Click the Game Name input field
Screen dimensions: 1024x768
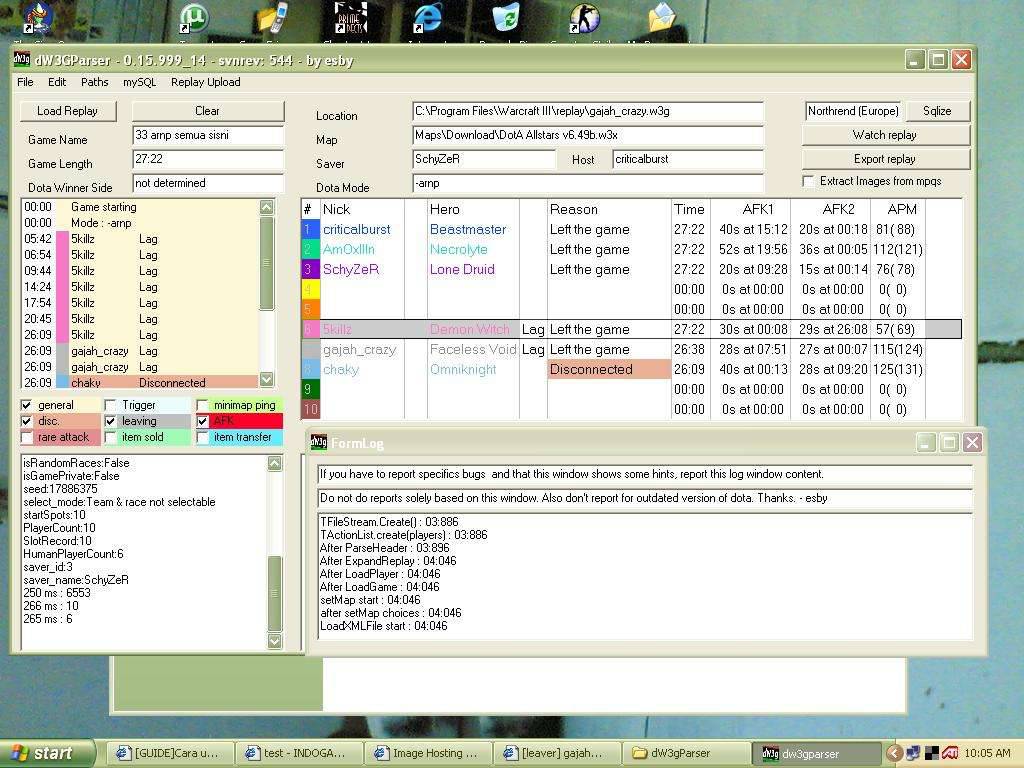pyautogui.click(x=208, y=136)
